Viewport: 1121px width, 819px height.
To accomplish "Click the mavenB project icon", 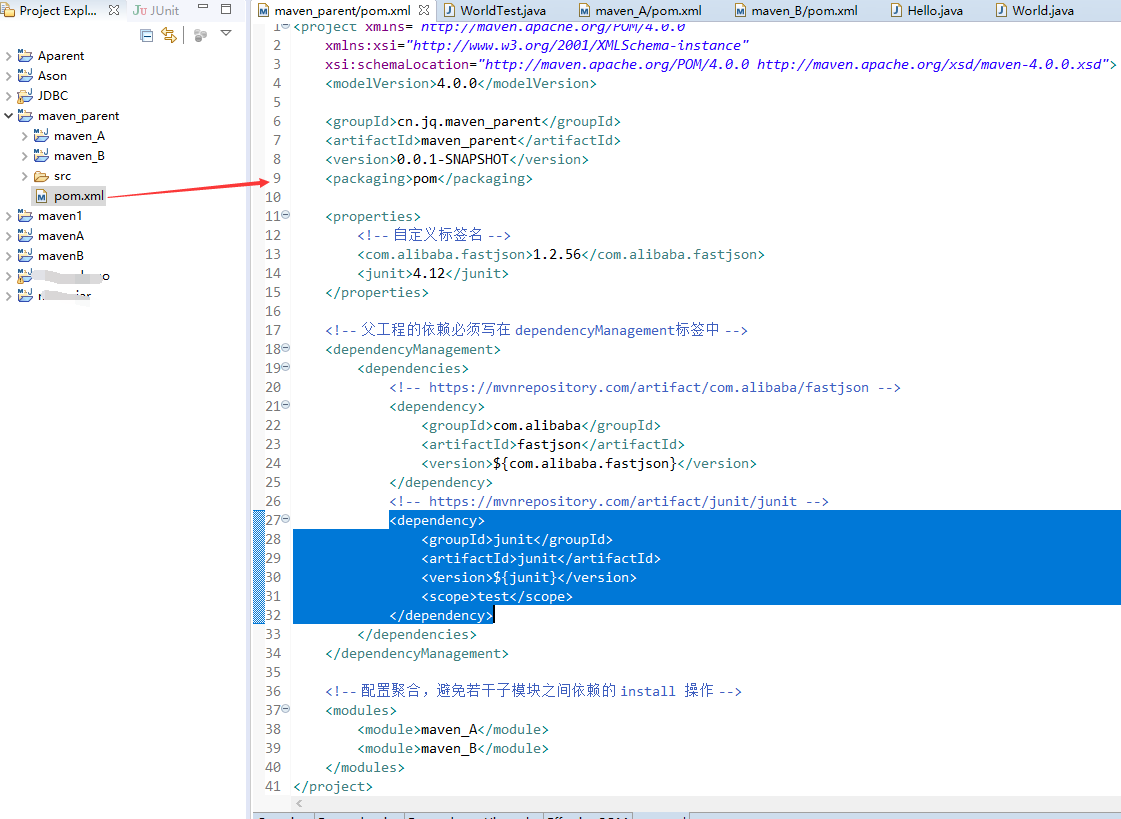I will (x=25, y=255).
